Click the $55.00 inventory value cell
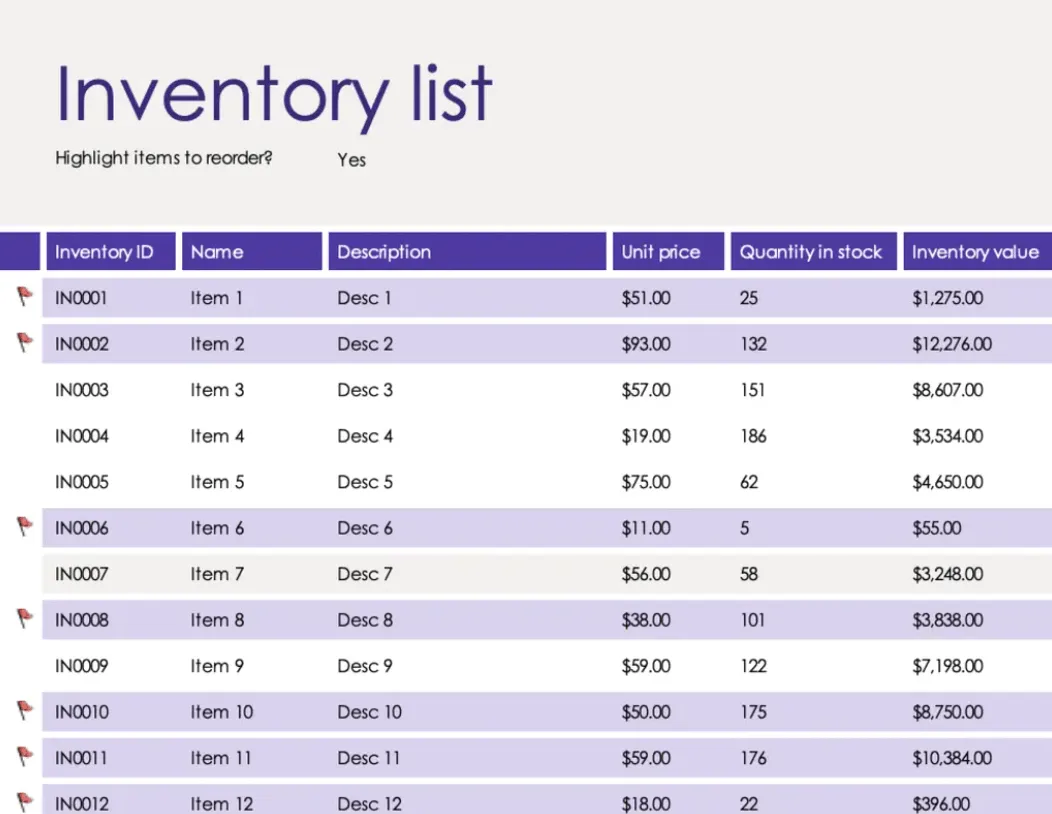This screenshot has height=814, width=1052. click(x=937, y=528)
